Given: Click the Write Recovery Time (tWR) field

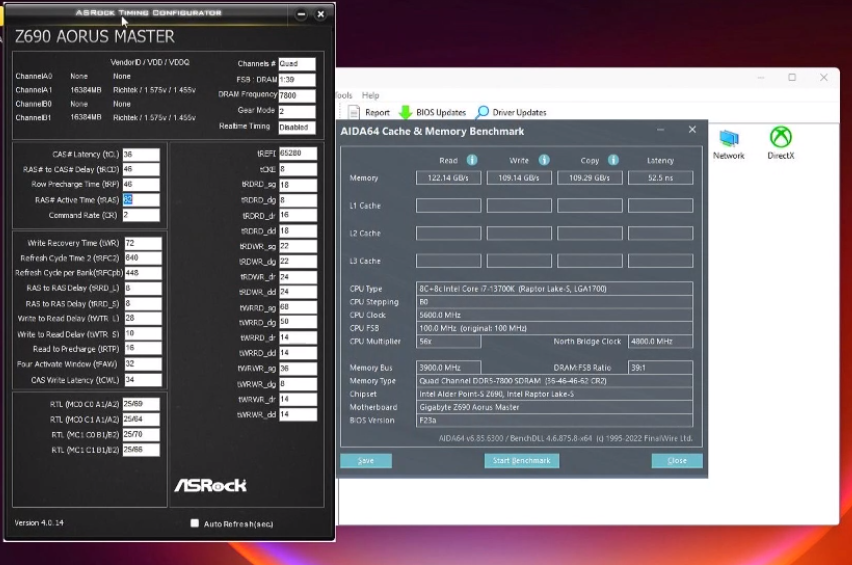Looking at the screenshot, I should pyautogui.click(x=143, y=243).
